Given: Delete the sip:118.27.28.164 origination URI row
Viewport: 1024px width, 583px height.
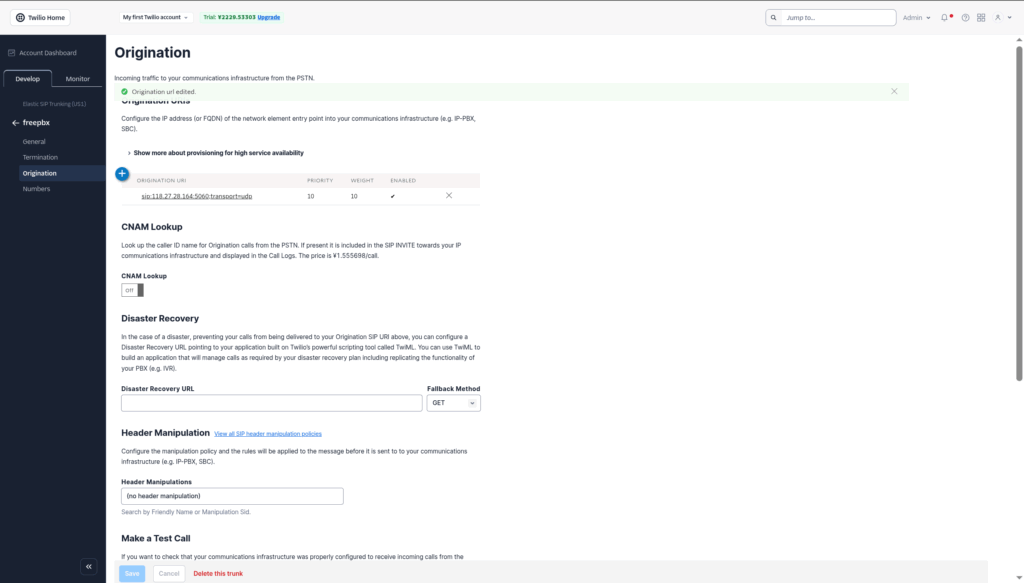Looking at the screenshot, I should point(449,196).
